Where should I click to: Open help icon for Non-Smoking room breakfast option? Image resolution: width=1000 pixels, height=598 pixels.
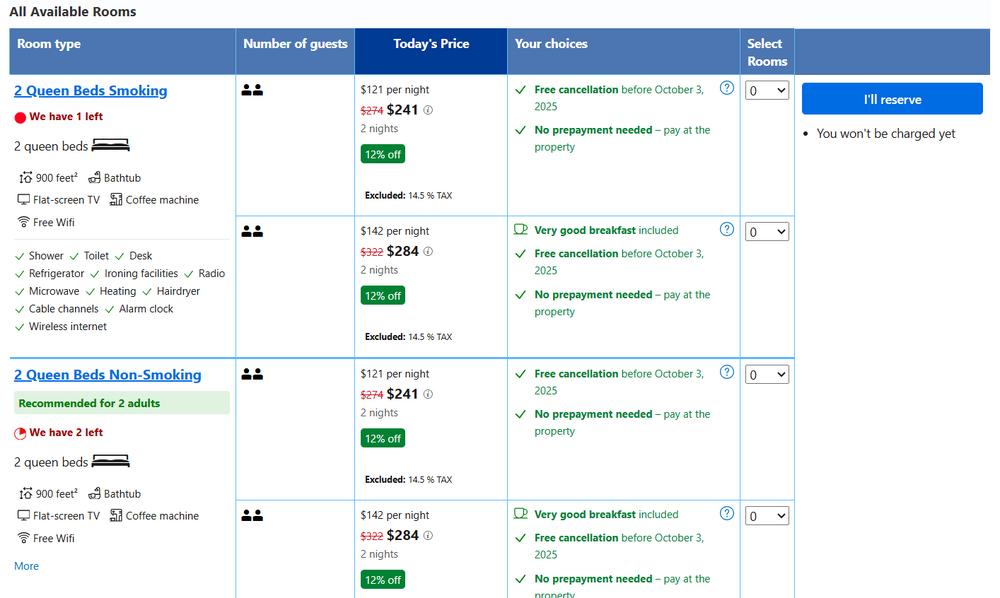click(x=727, y=513)
